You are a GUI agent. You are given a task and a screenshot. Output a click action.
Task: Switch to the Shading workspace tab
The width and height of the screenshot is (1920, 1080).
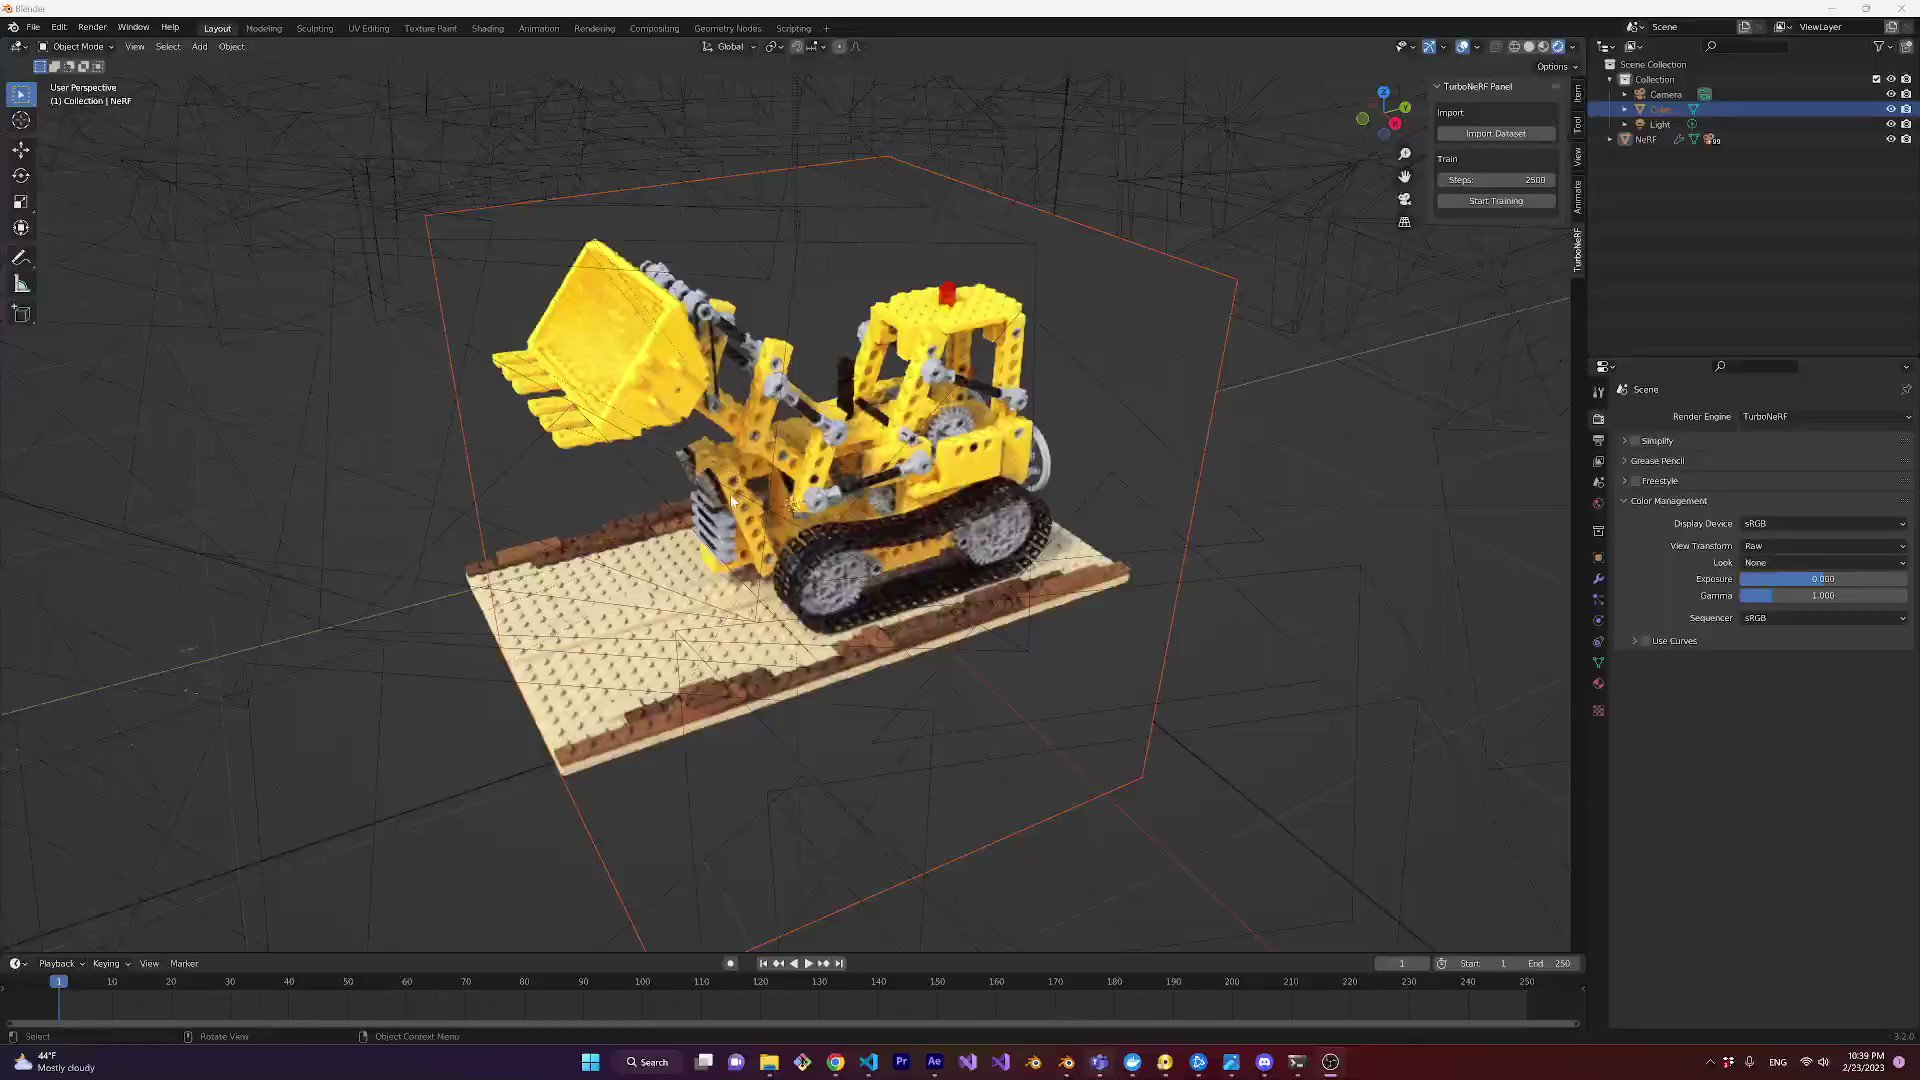488,28
